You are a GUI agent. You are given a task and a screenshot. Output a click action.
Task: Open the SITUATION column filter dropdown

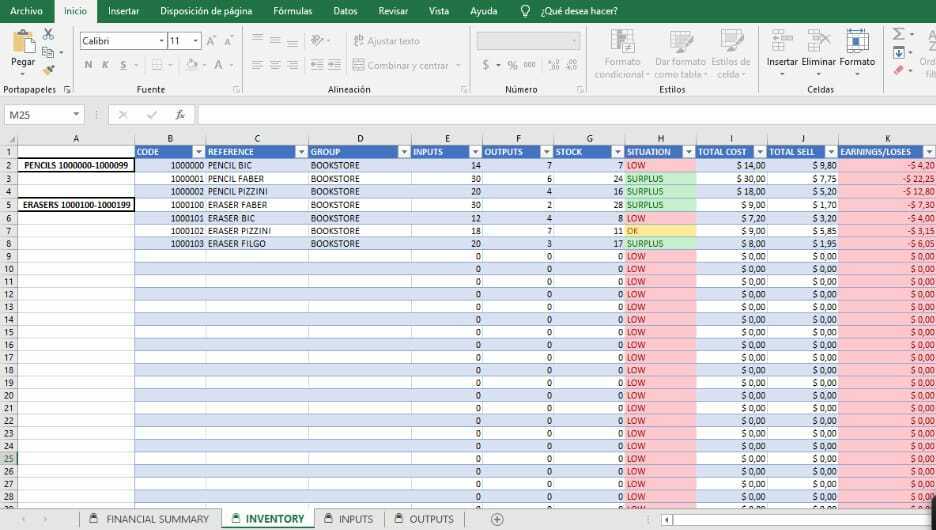689,152
